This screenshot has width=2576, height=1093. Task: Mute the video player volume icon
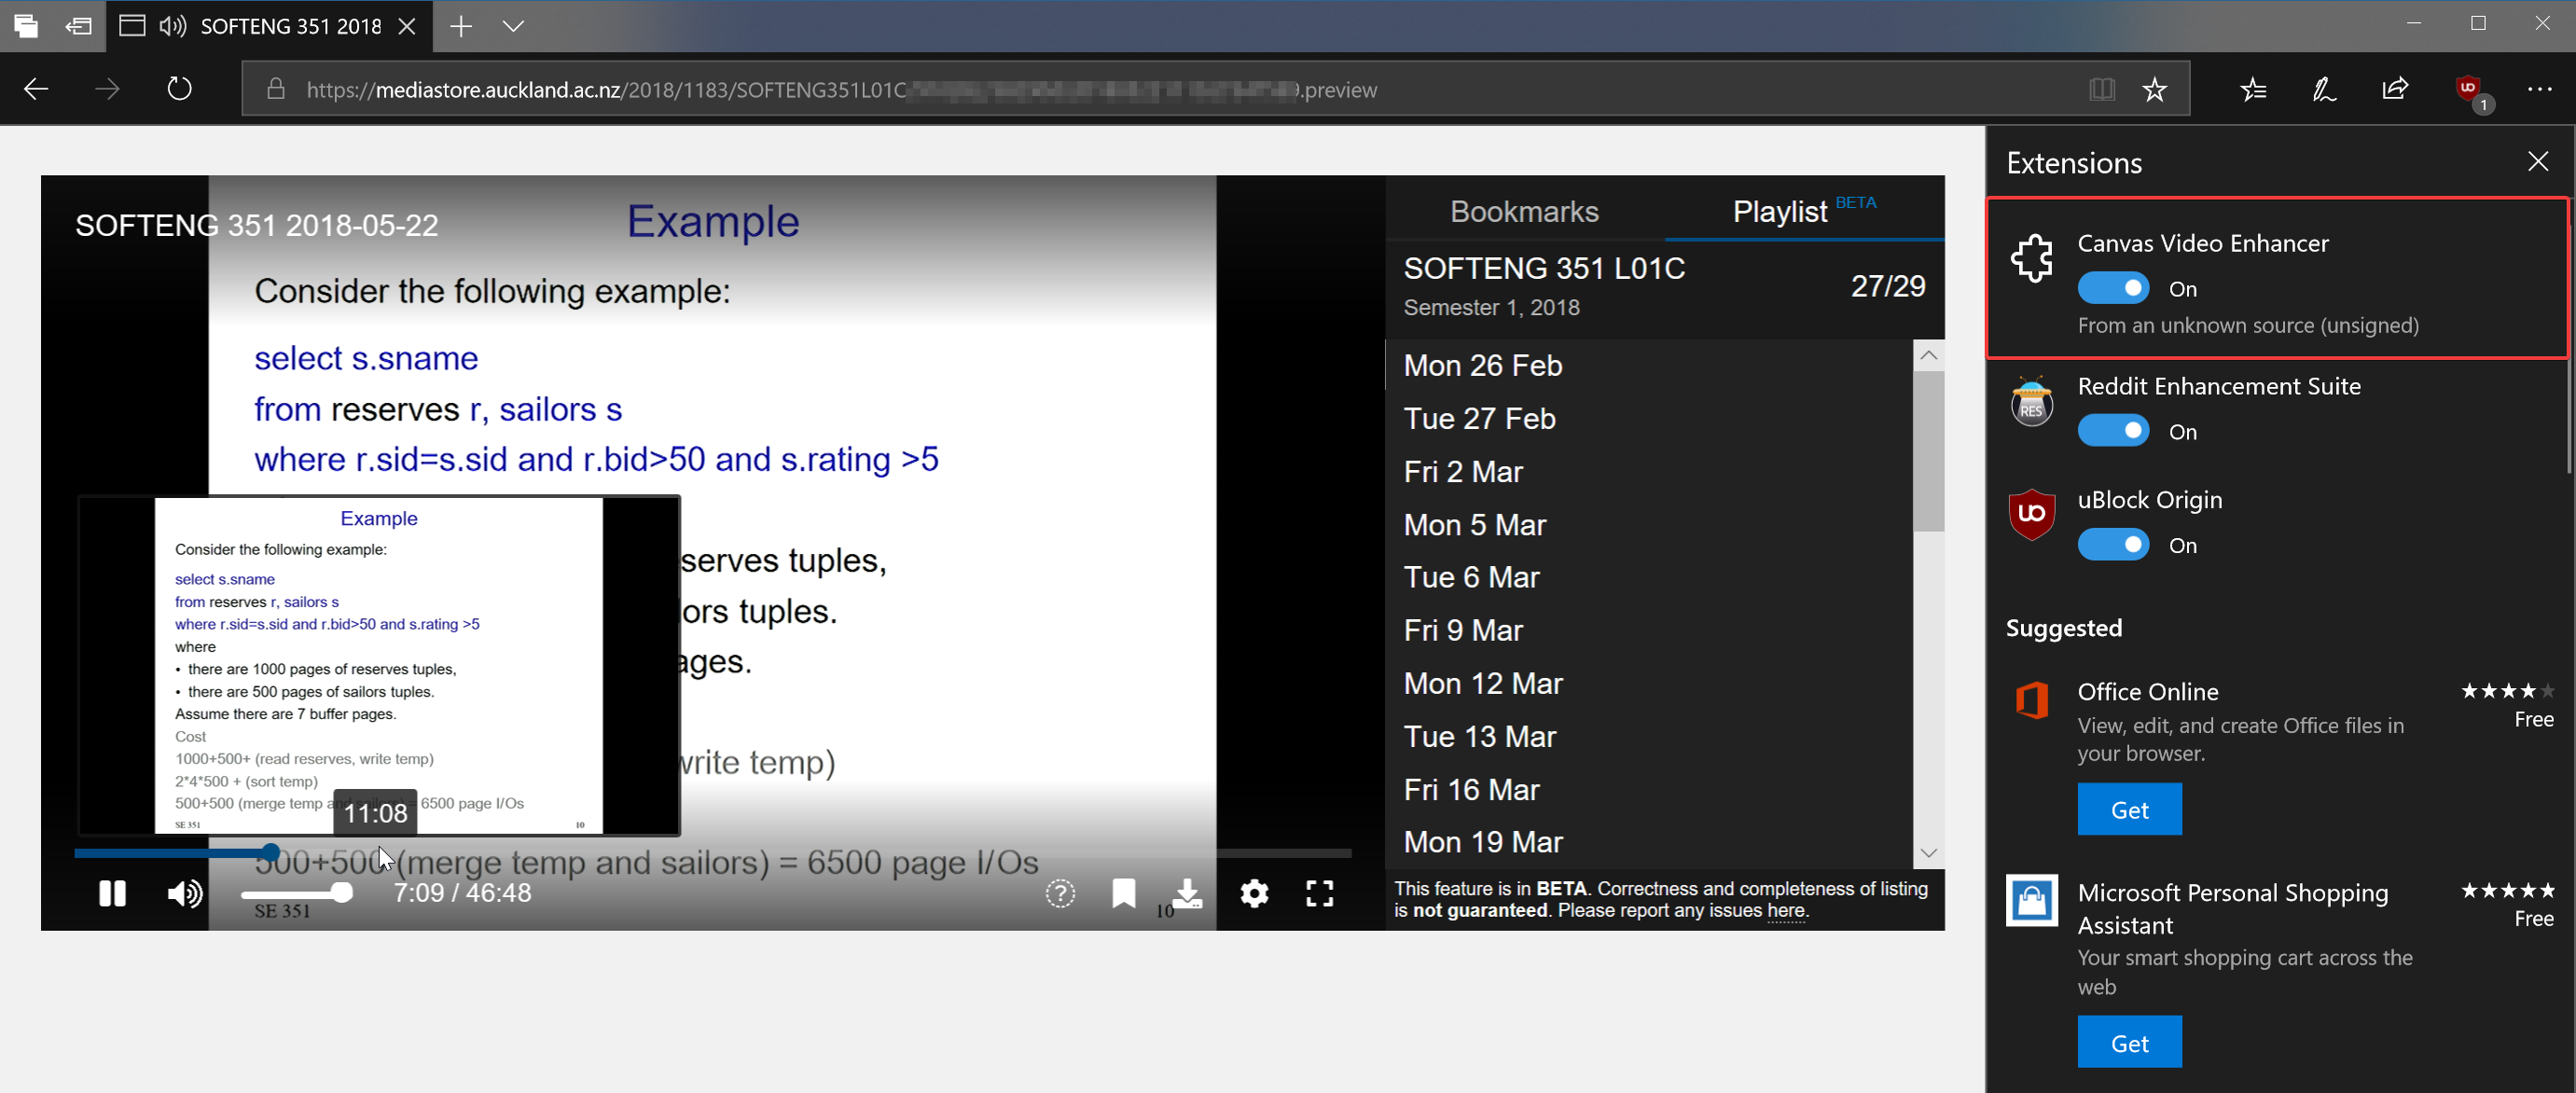(184, 893)
